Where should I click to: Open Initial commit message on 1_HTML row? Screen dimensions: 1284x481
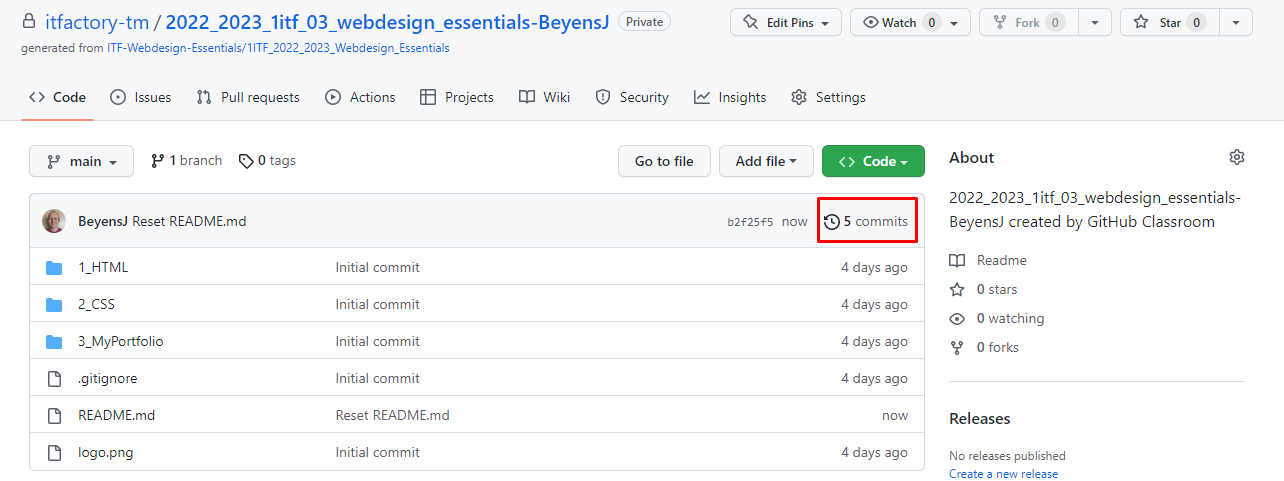click(x=377, y=267)
